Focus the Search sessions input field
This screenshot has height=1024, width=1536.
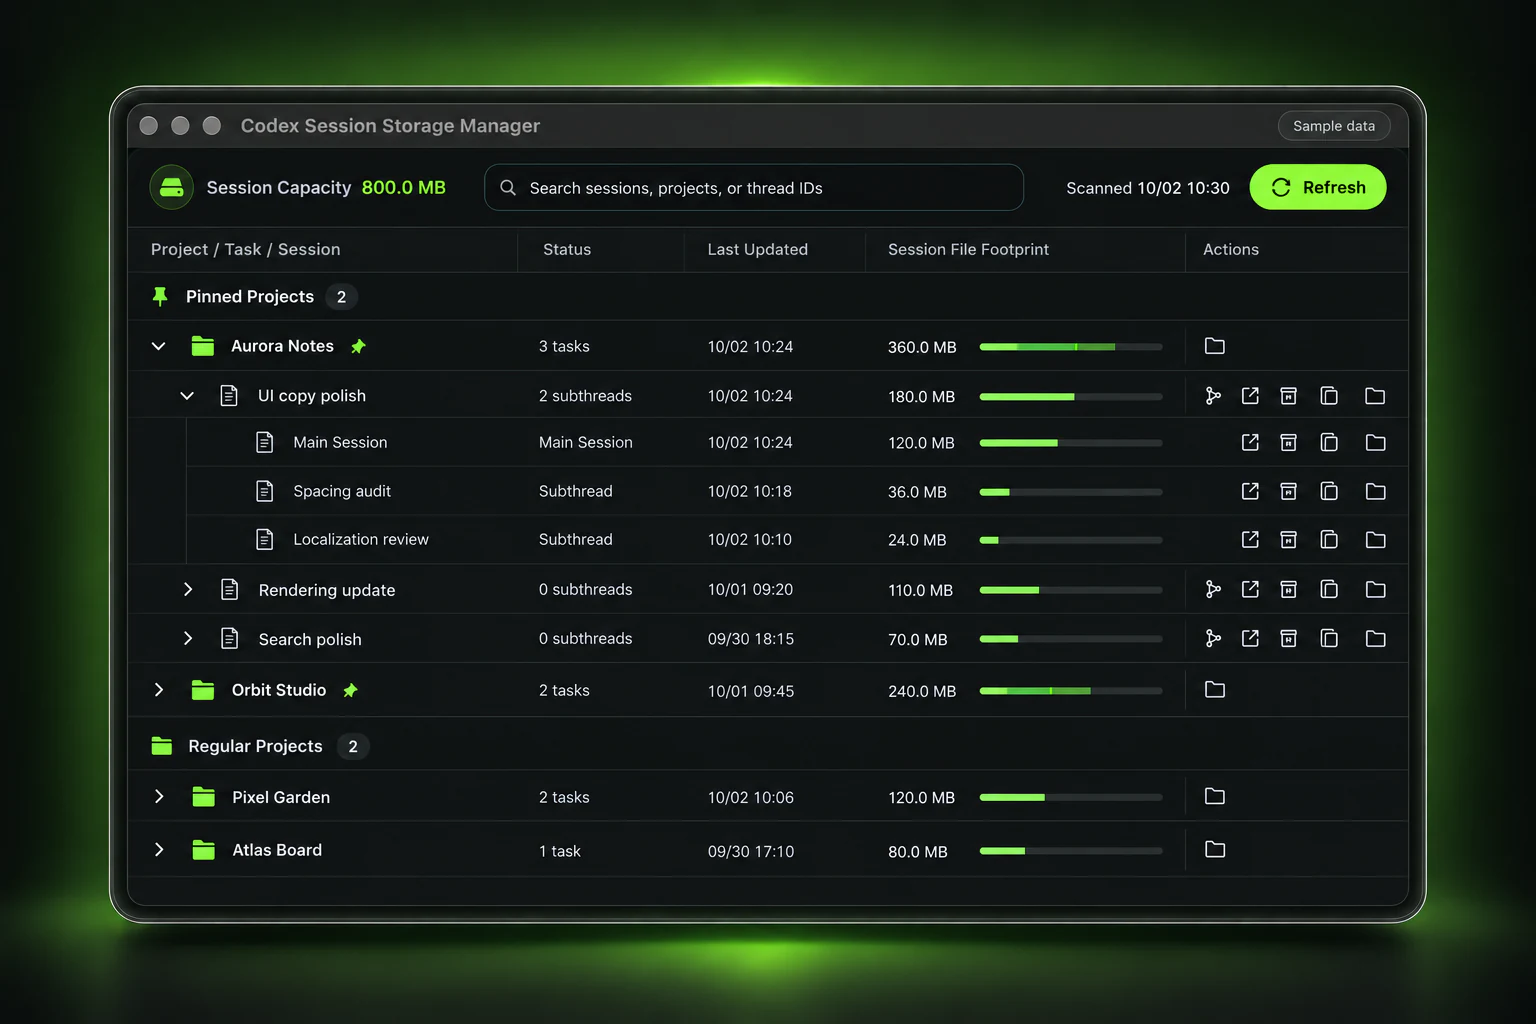[x=754, y=187]
